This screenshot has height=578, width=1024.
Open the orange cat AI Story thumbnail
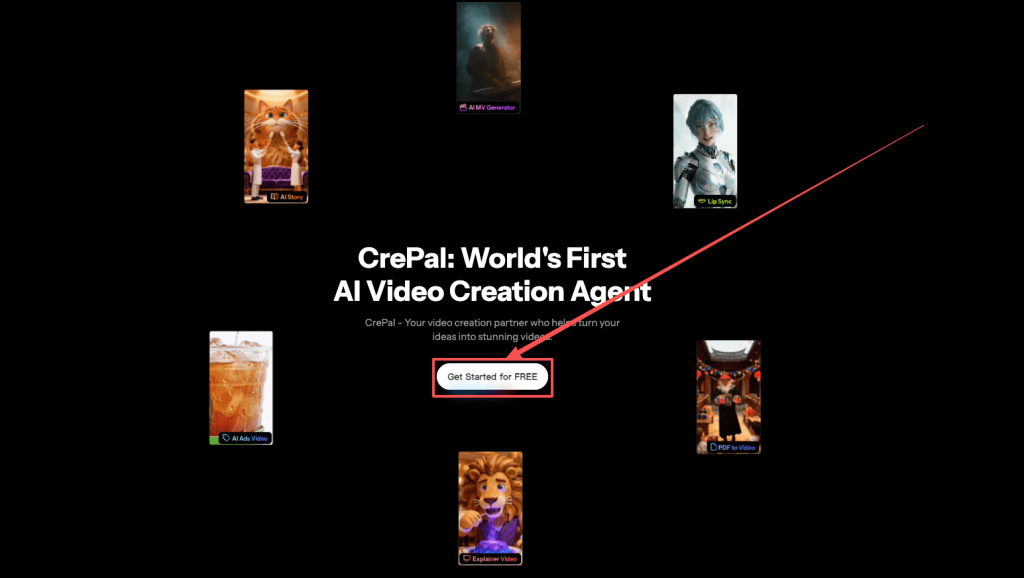[275, 140]
